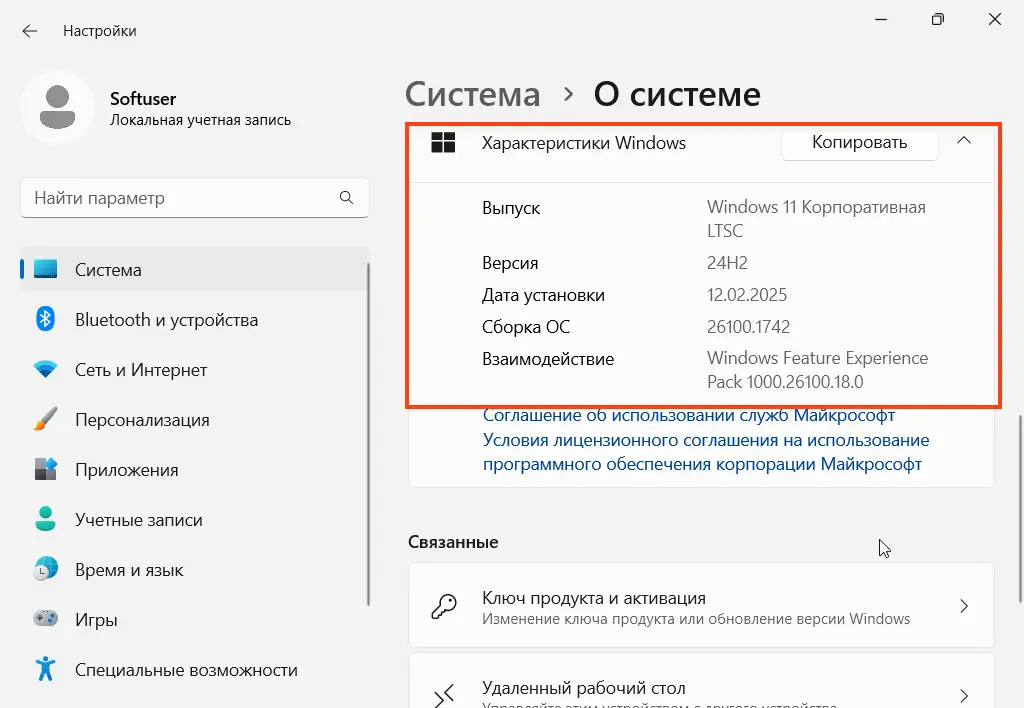1024x708 pixels.
Task: Click the Учетные записи person icon
Action: [x=46, y=519]
